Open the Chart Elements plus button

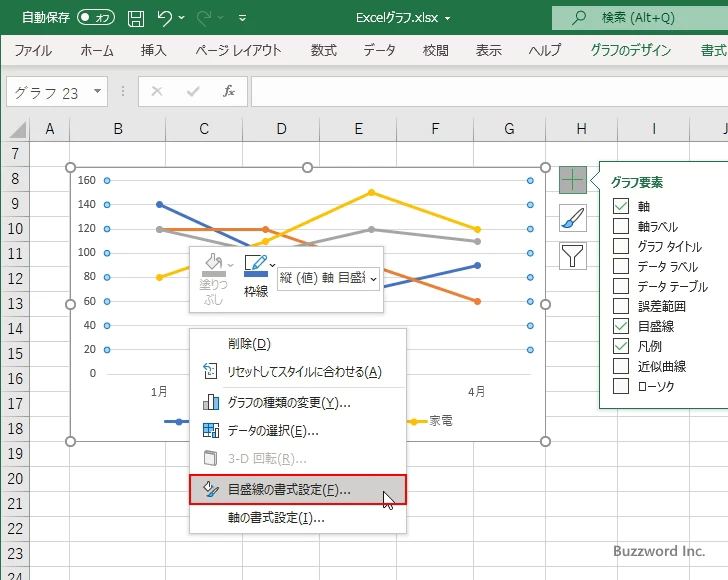(x=572, y=180)
